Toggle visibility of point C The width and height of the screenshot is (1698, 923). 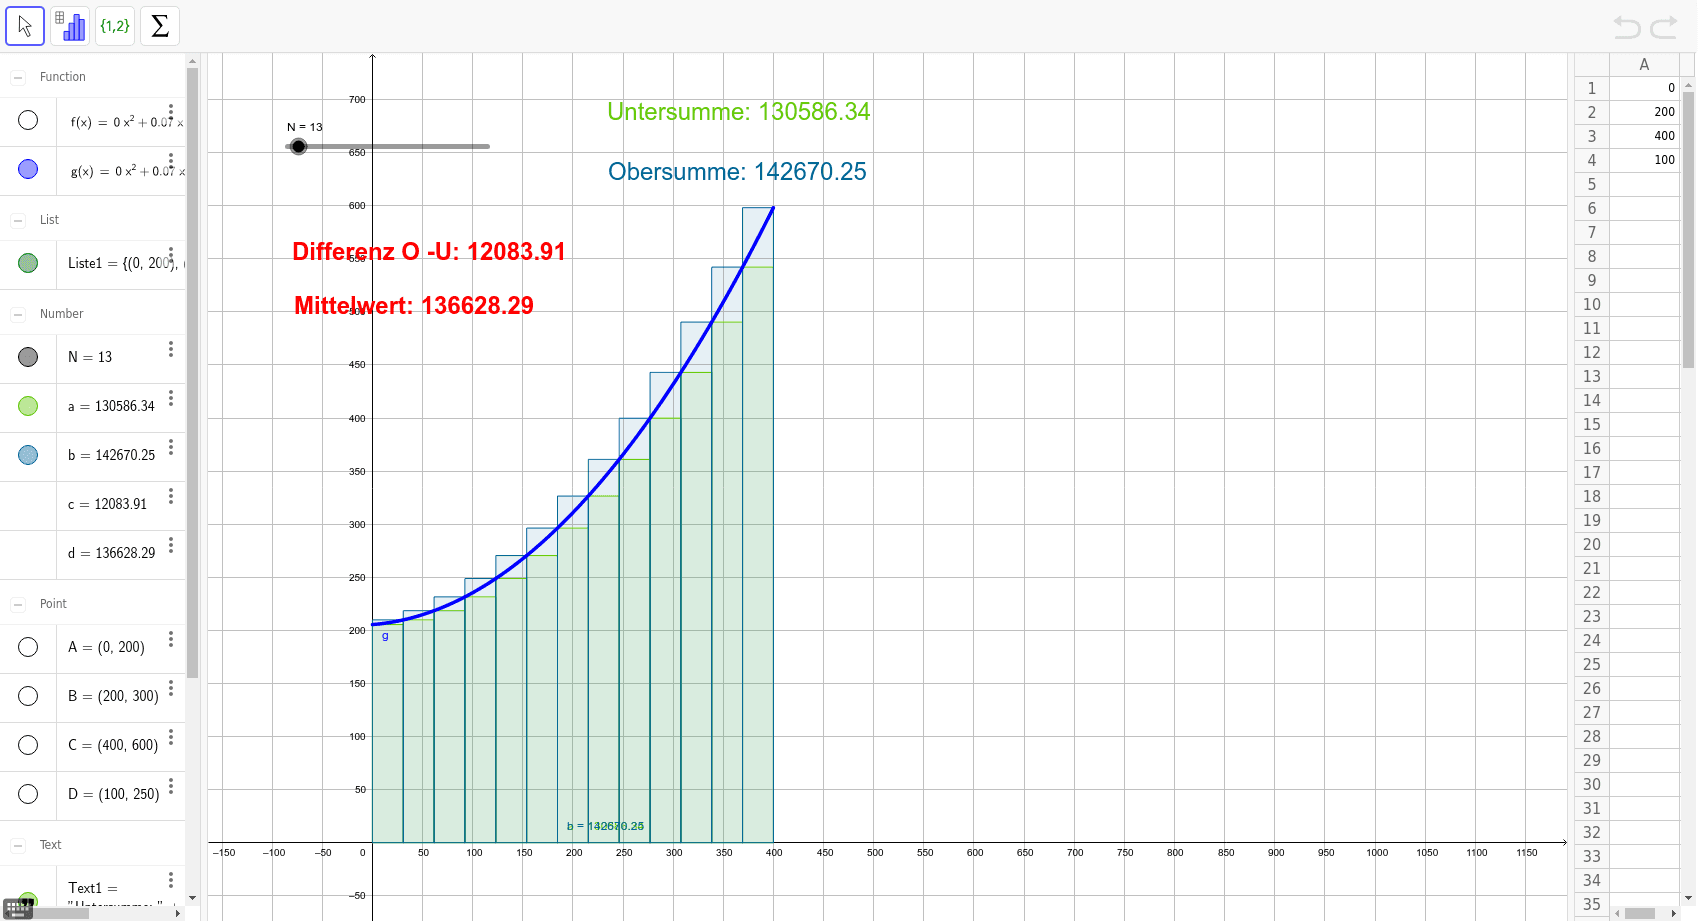(28, 745)
